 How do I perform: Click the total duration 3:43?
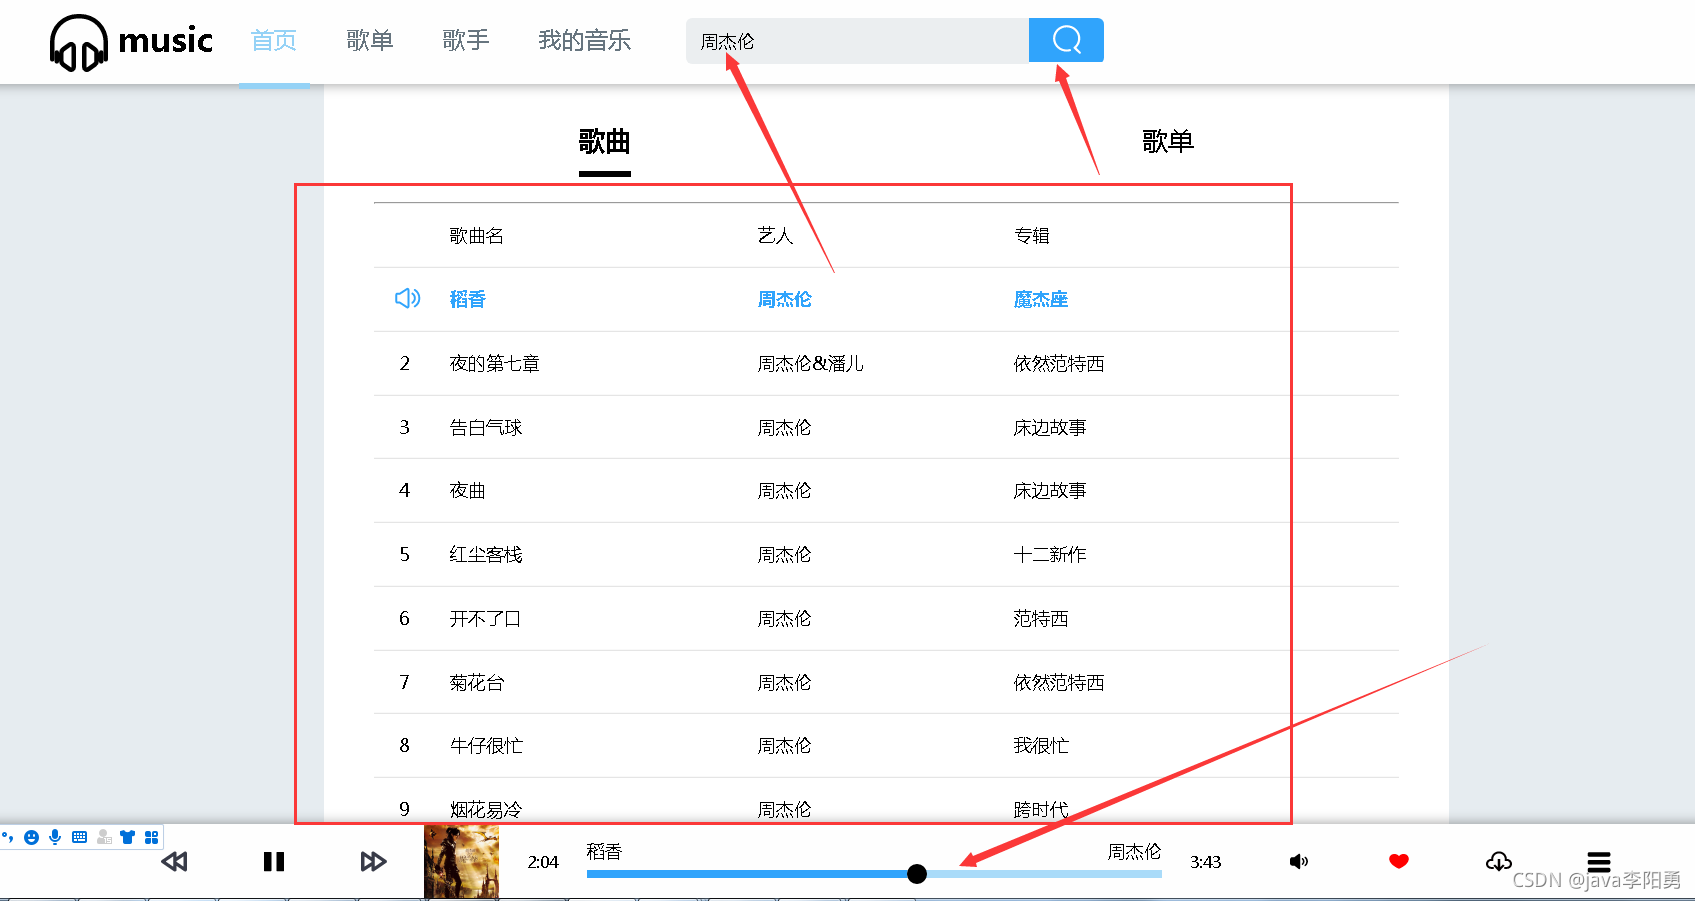(x=1205, y=862)
